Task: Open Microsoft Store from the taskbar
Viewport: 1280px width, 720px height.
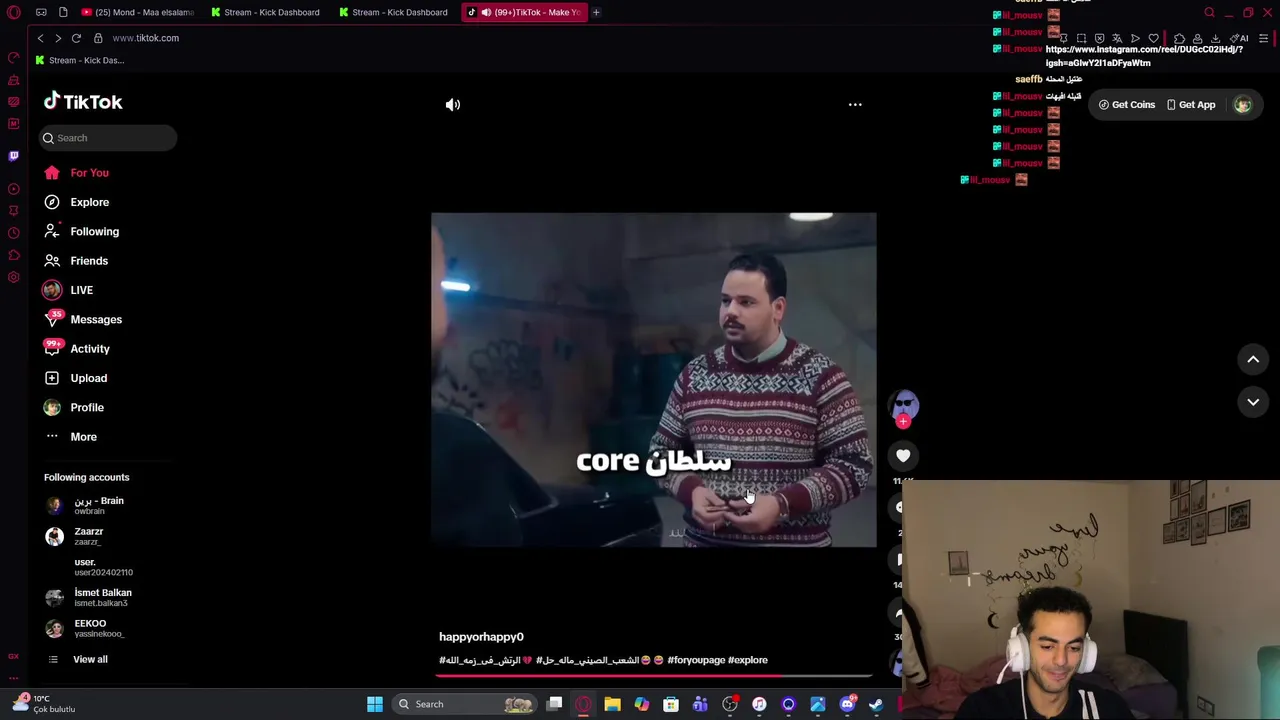Action: 671,704
